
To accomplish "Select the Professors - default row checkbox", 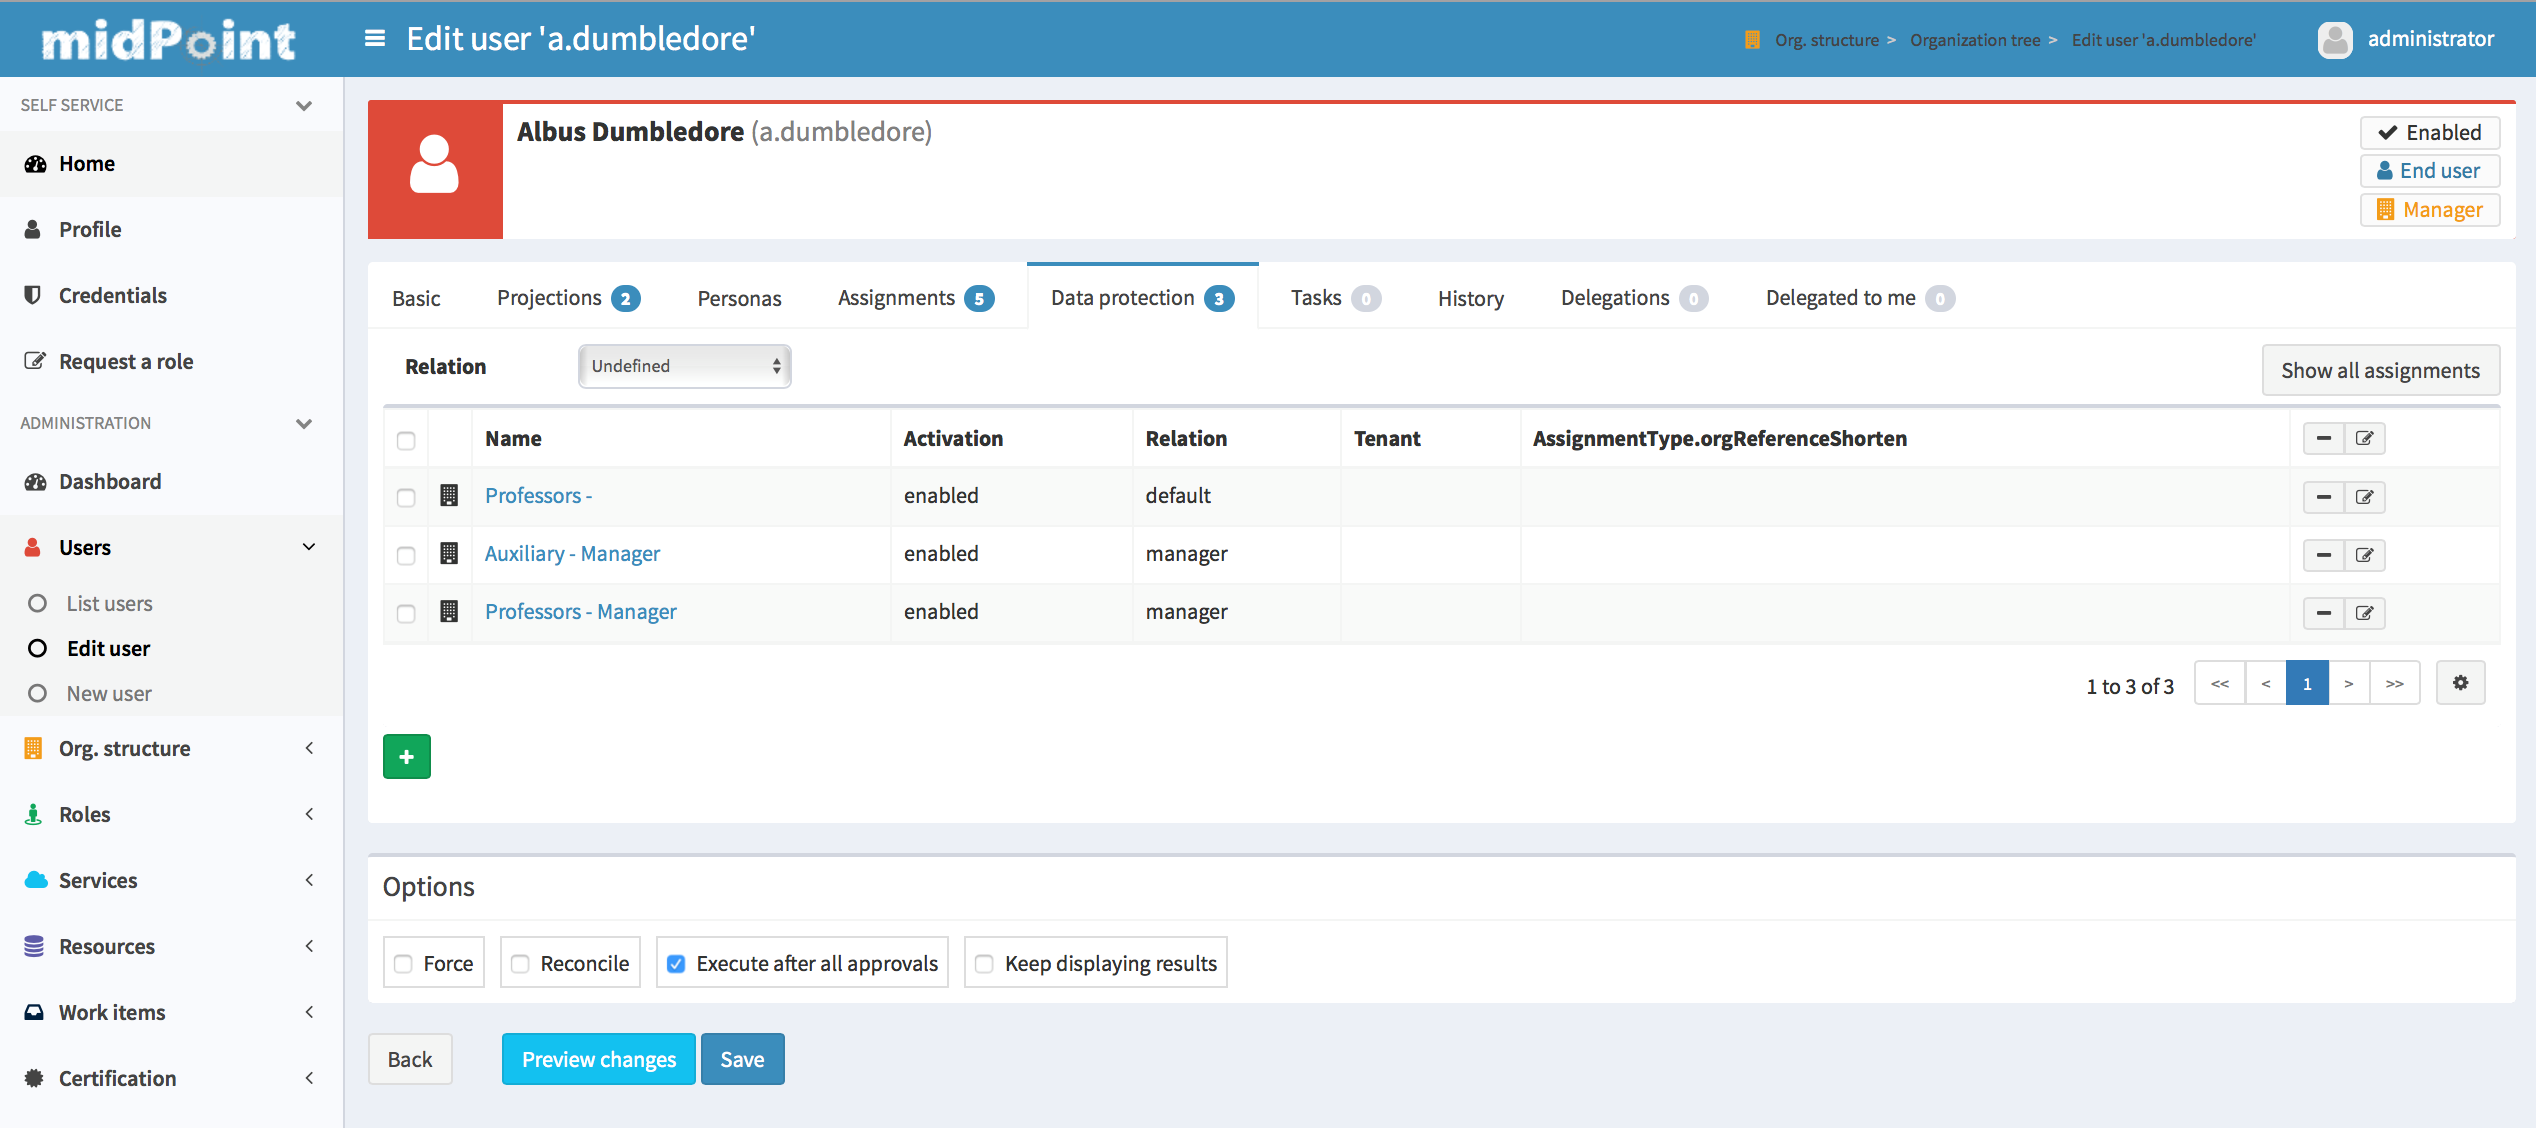I will pos(406,497).
